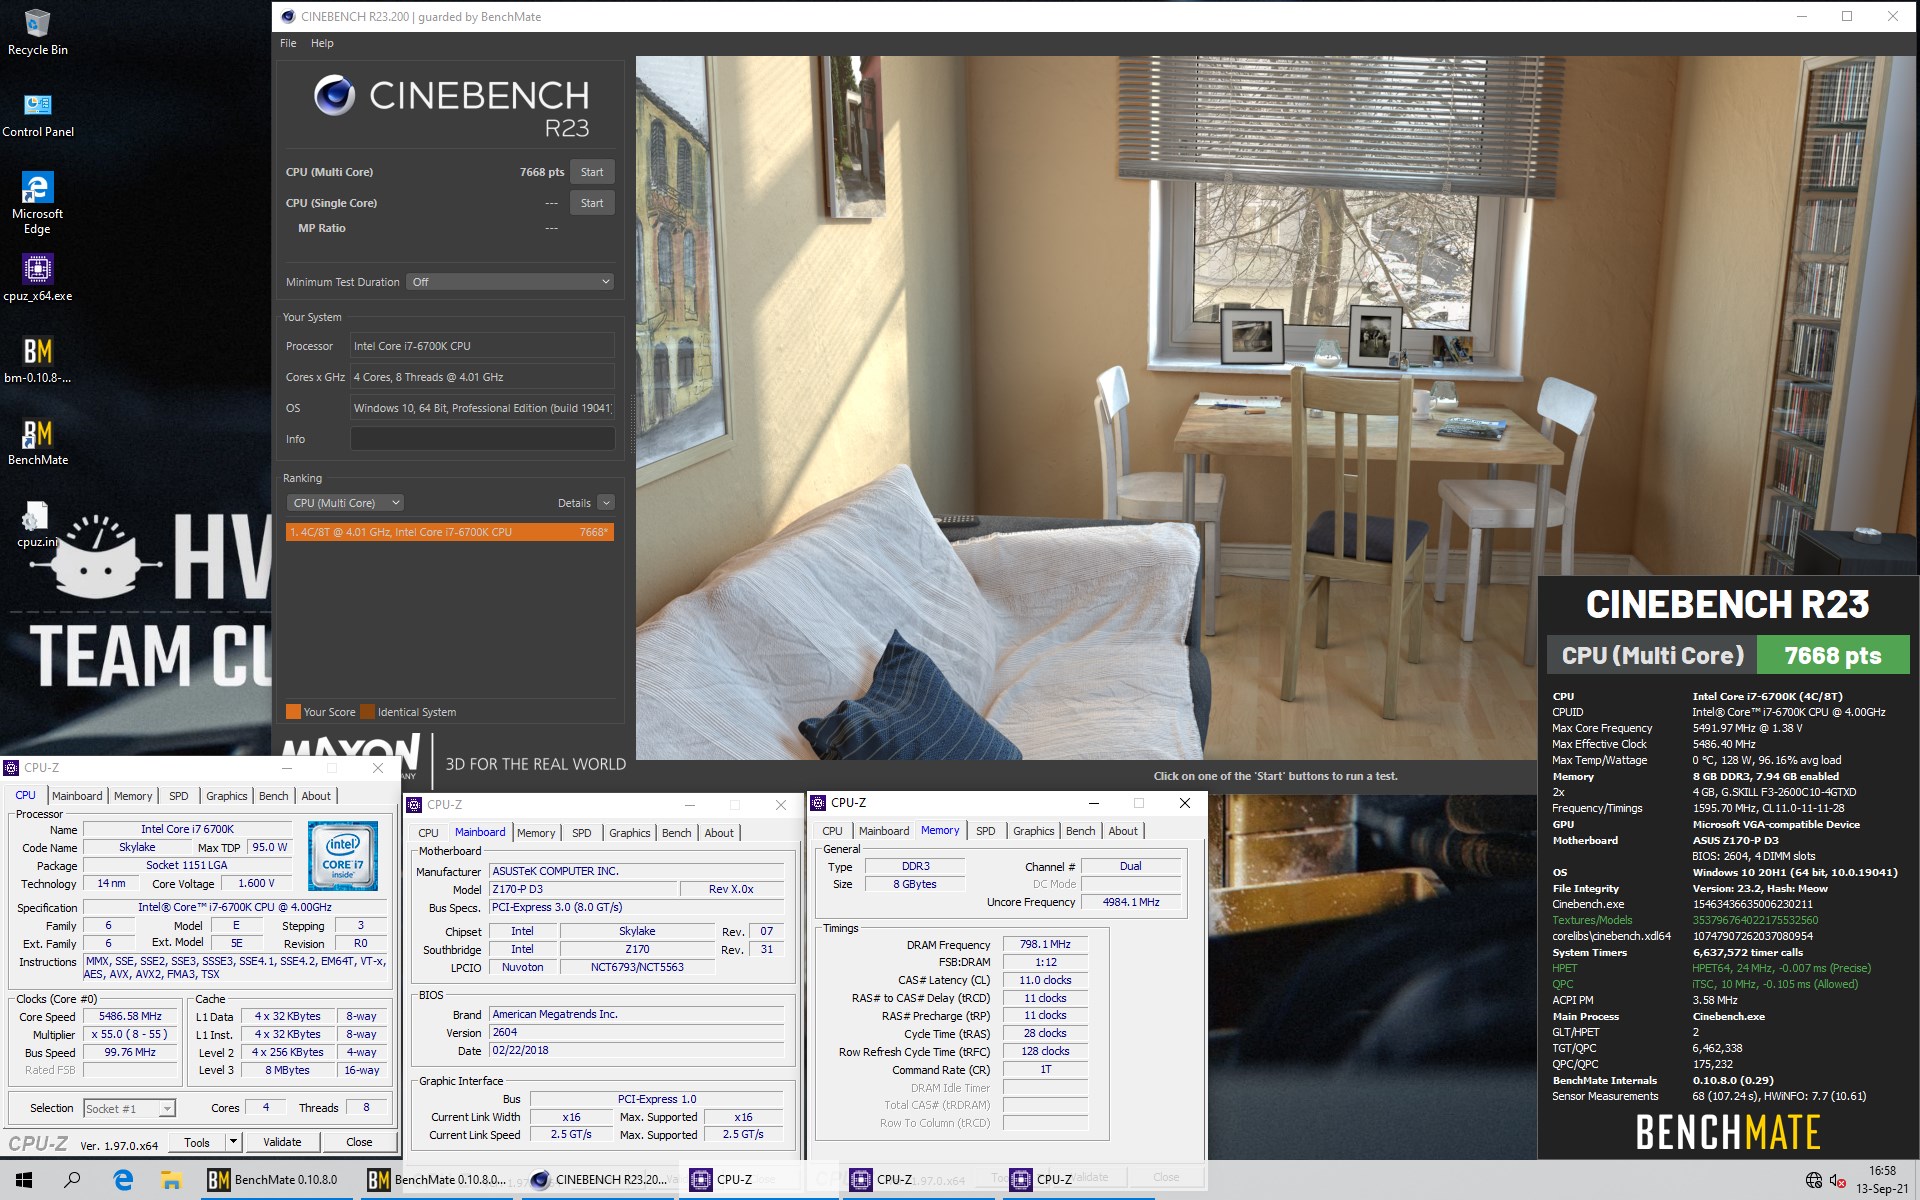Screen dimensions: 1920x1200
Task: Open Bench tab in CPU-Z mainboard window
Action: [x=676, y=833]
